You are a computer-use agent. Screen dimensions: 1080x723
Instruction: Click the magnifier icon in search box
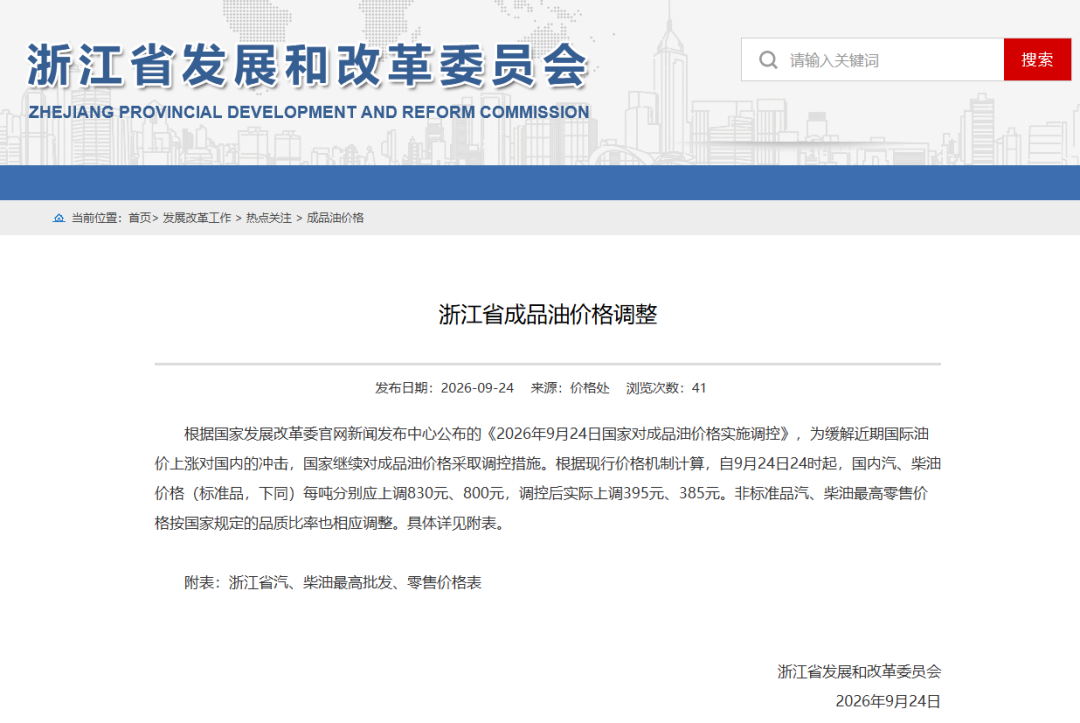click(768, 60)
